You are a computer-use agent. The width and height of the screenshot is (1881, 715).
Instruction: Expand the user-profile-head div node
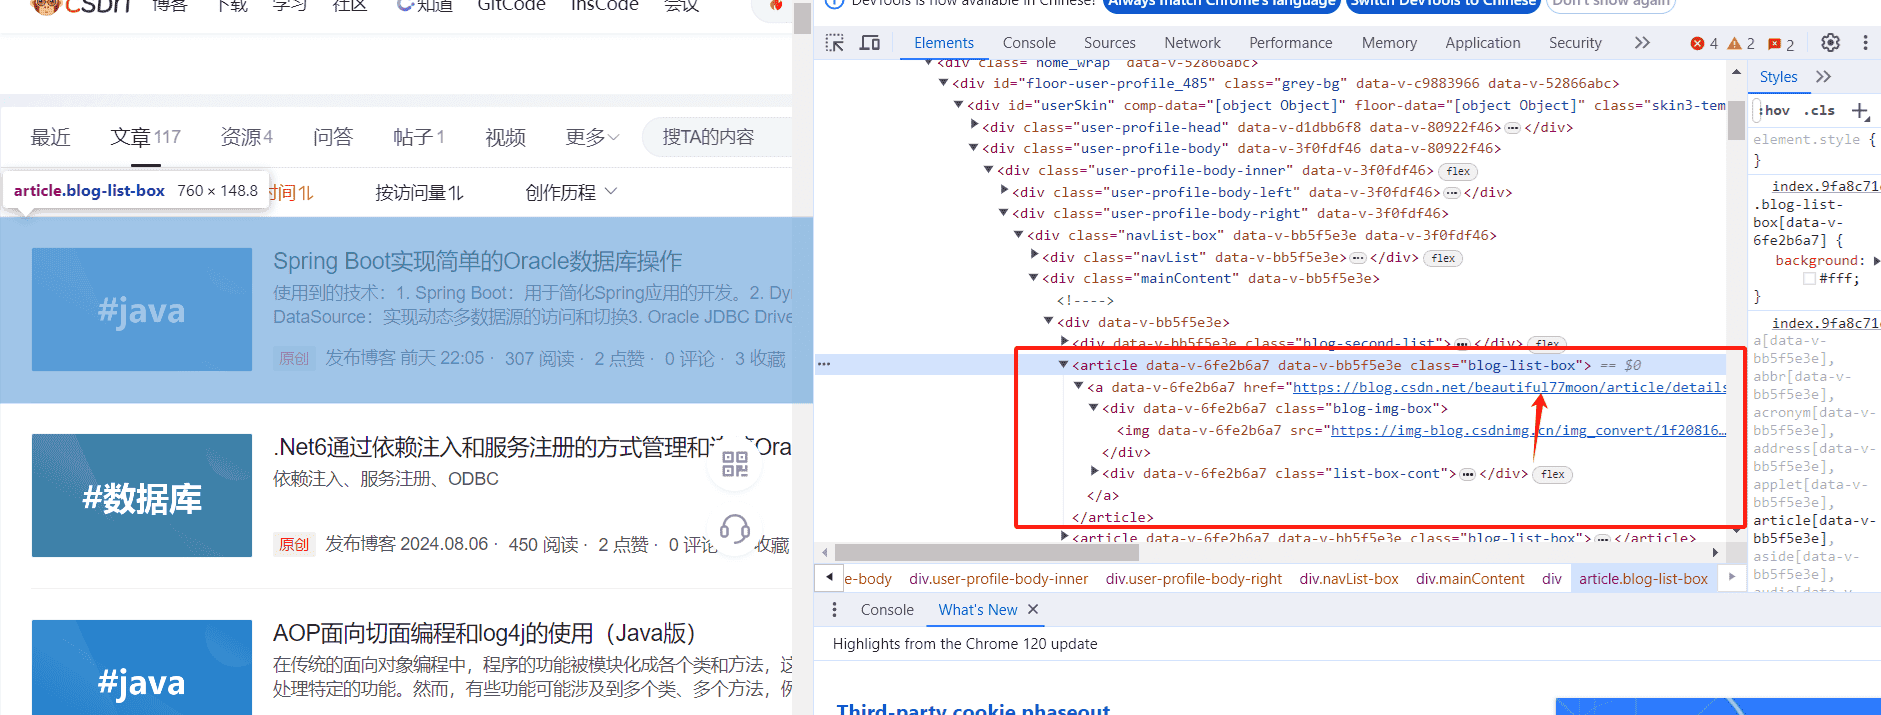974,127
